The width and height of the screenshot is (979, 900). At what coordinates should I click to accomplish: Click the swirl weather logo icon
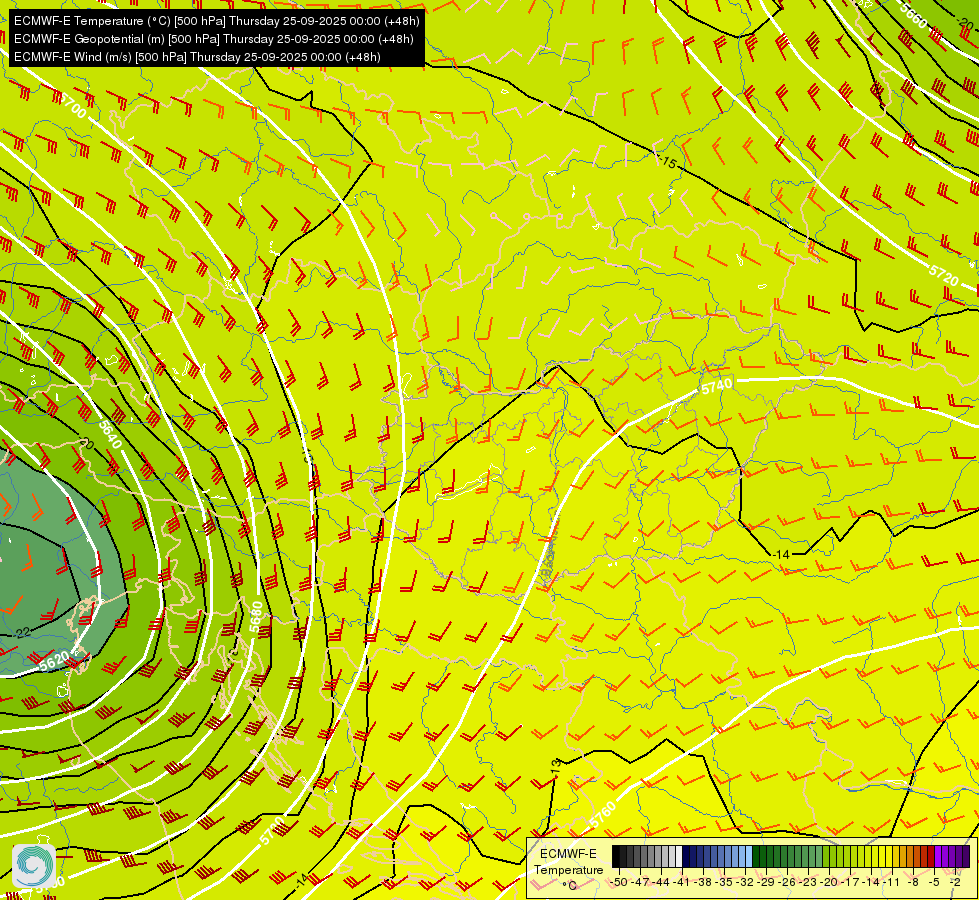(x=34, y=866)
